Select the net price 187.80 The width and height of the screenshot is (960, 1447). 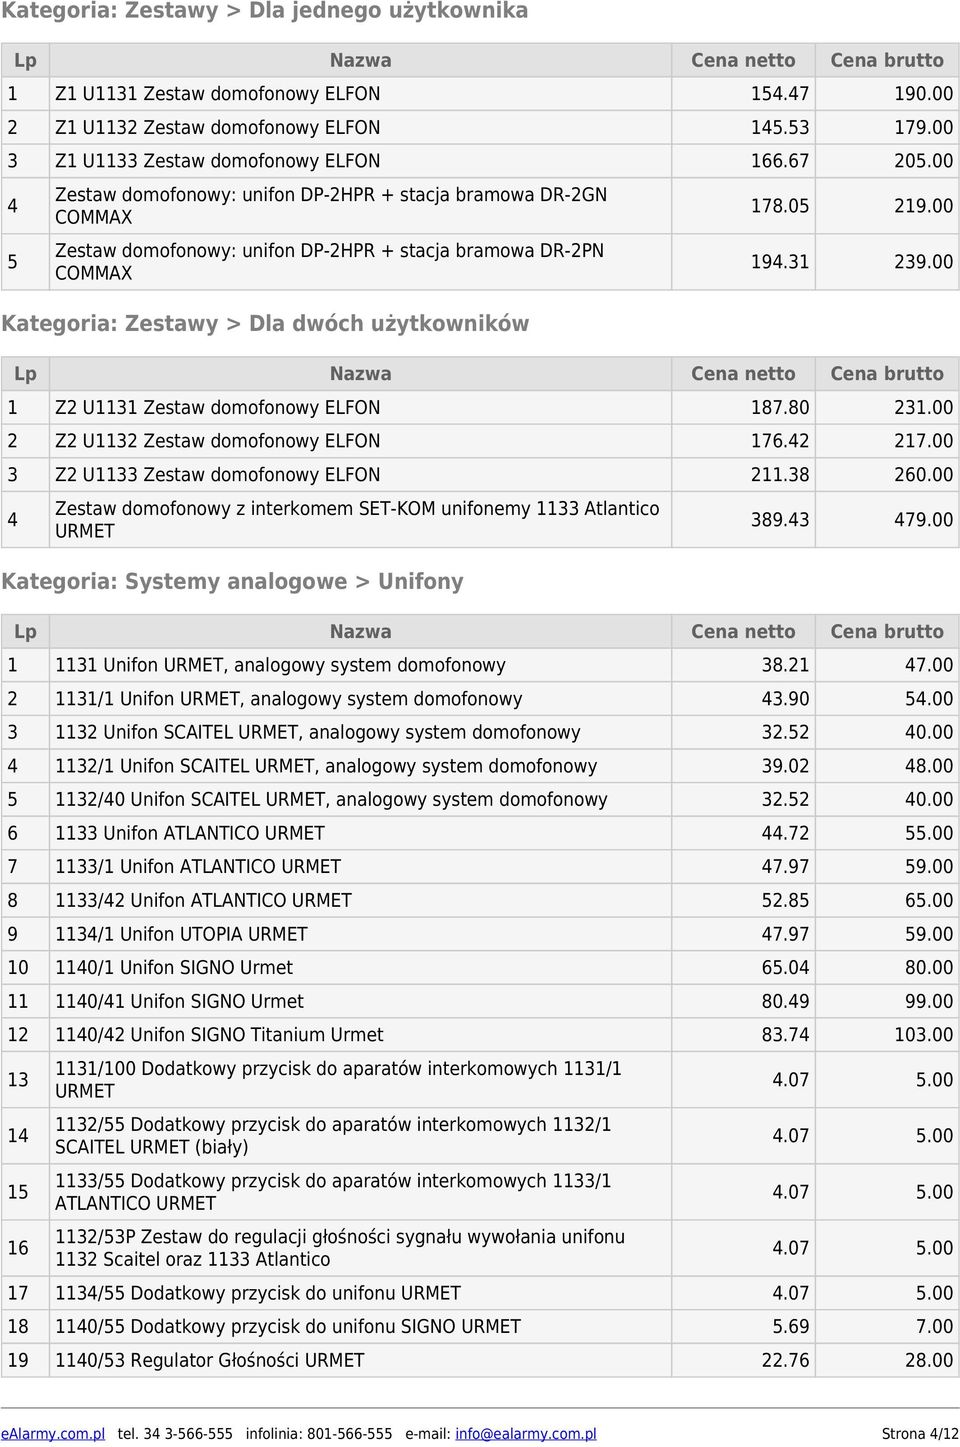pos(780,408)
